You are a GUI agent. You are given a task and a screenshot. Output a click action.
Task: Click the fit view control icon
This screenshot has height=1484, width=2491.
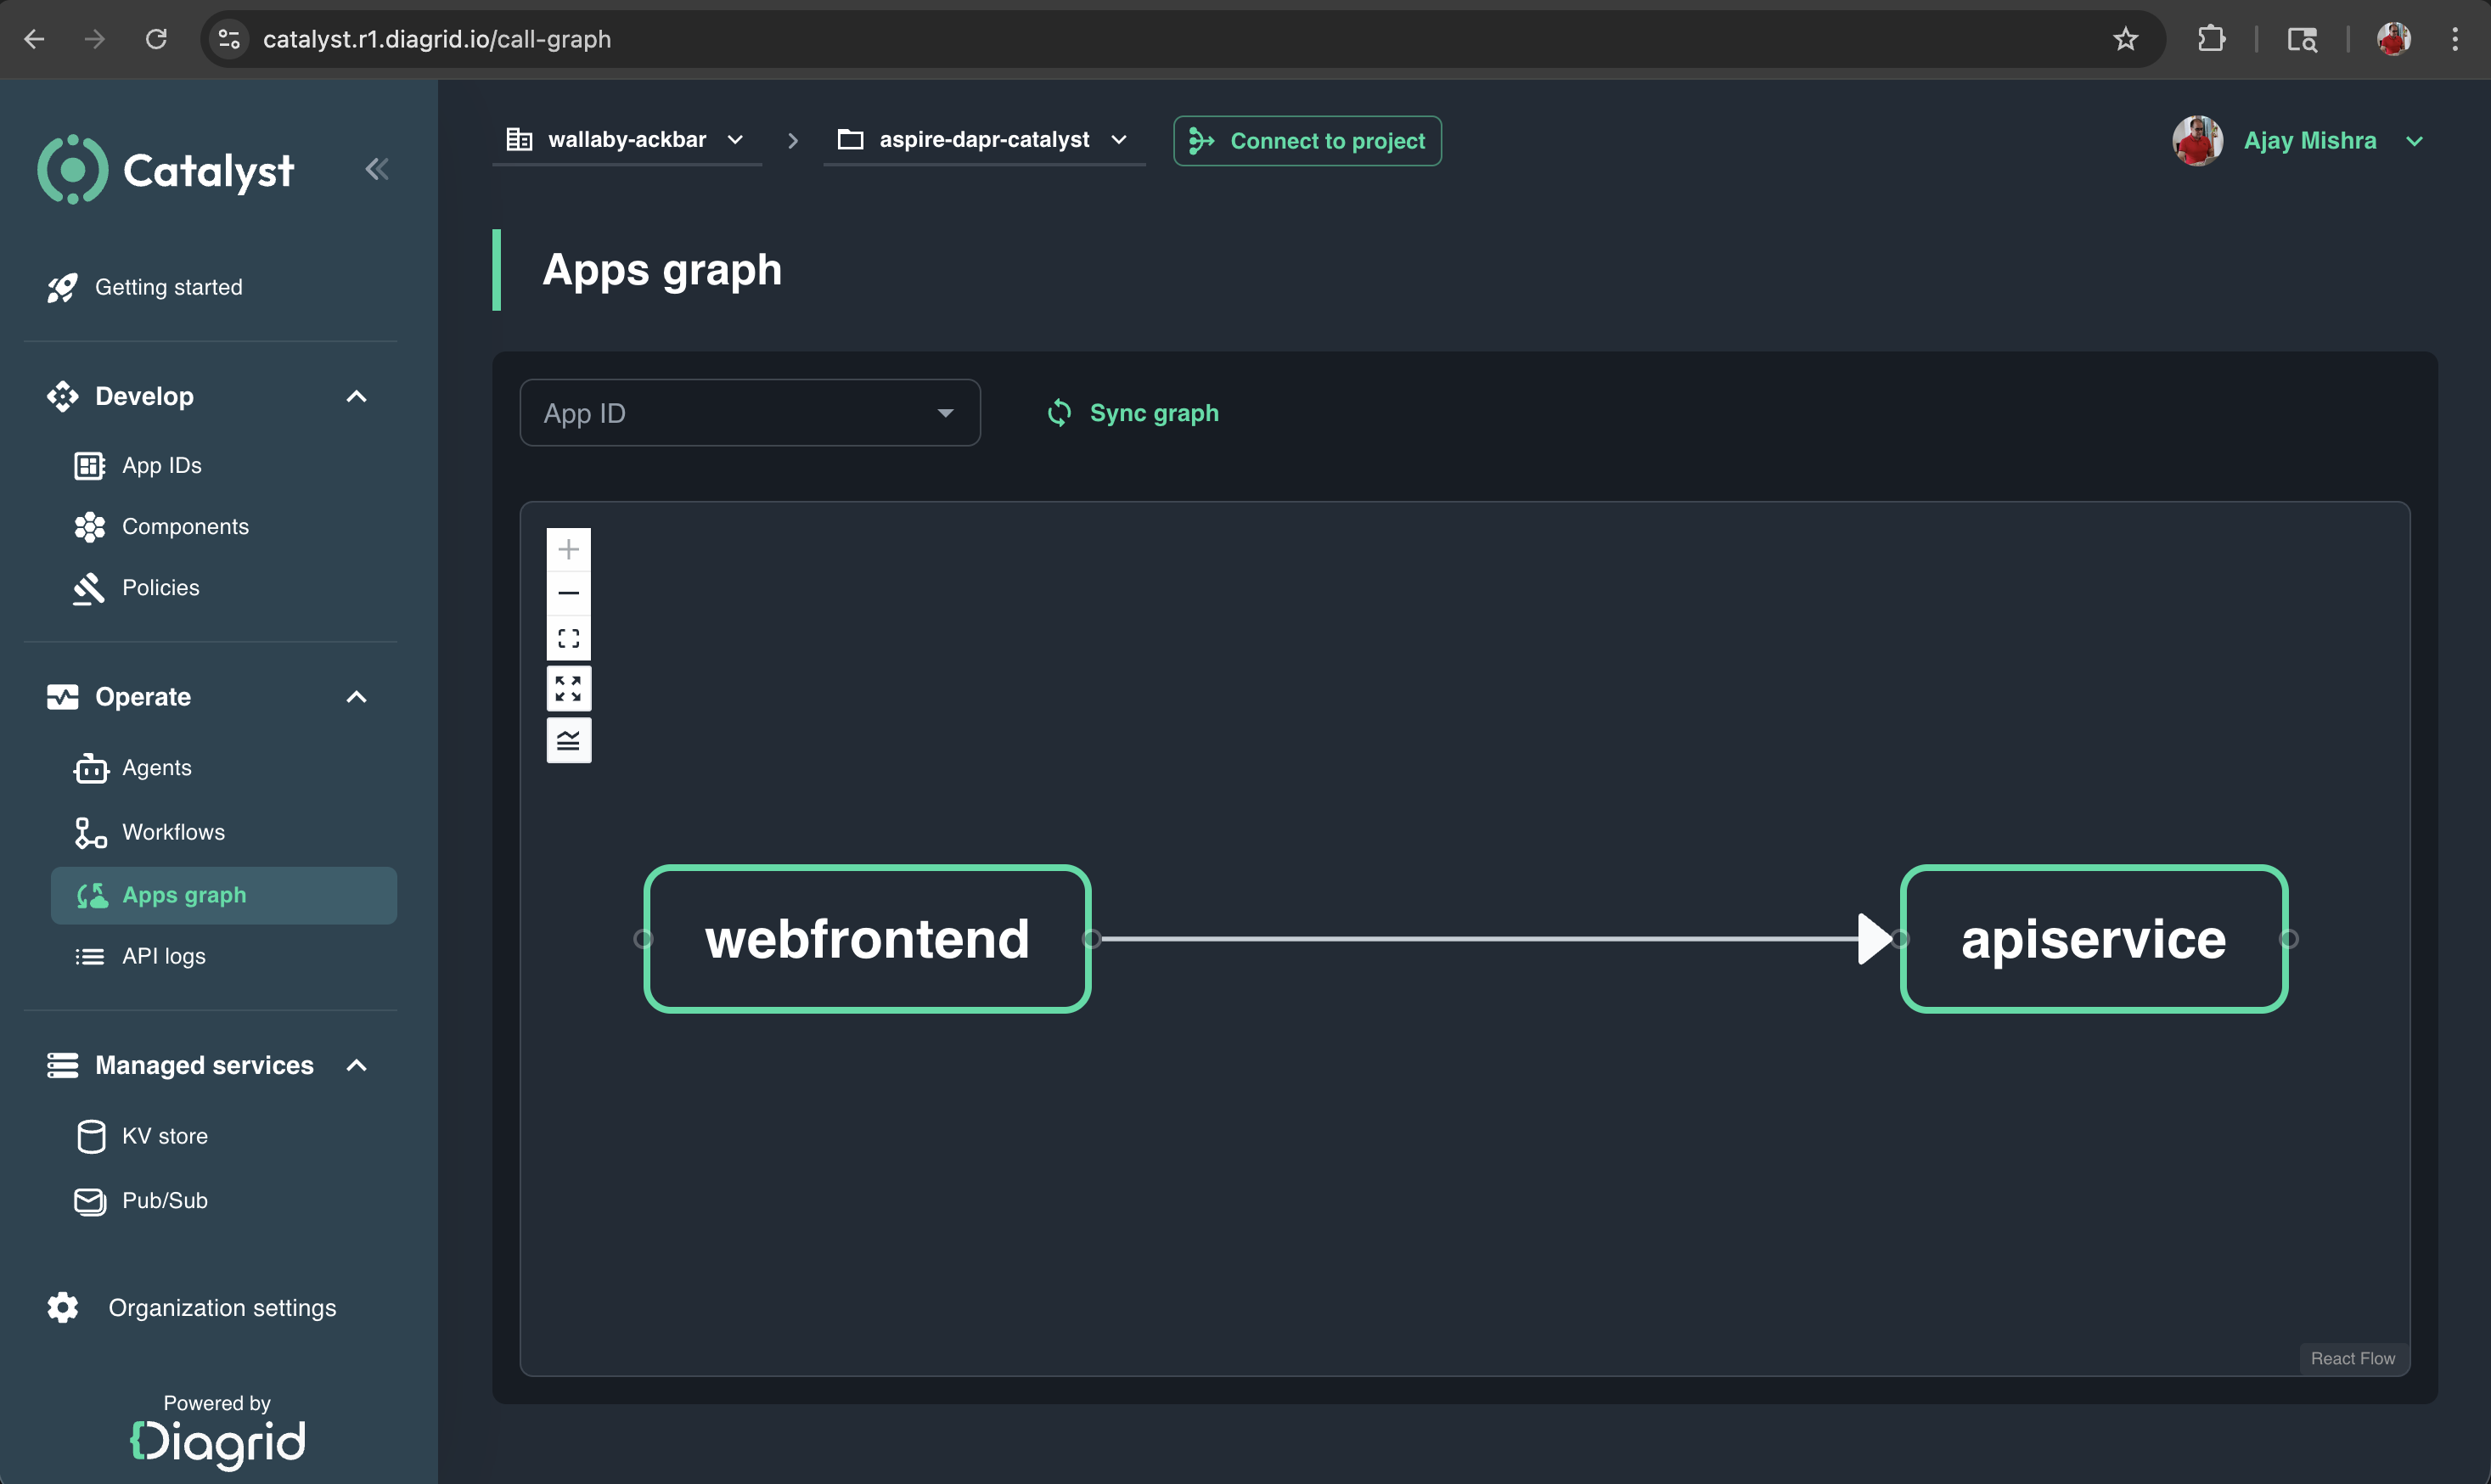[568, 638]
